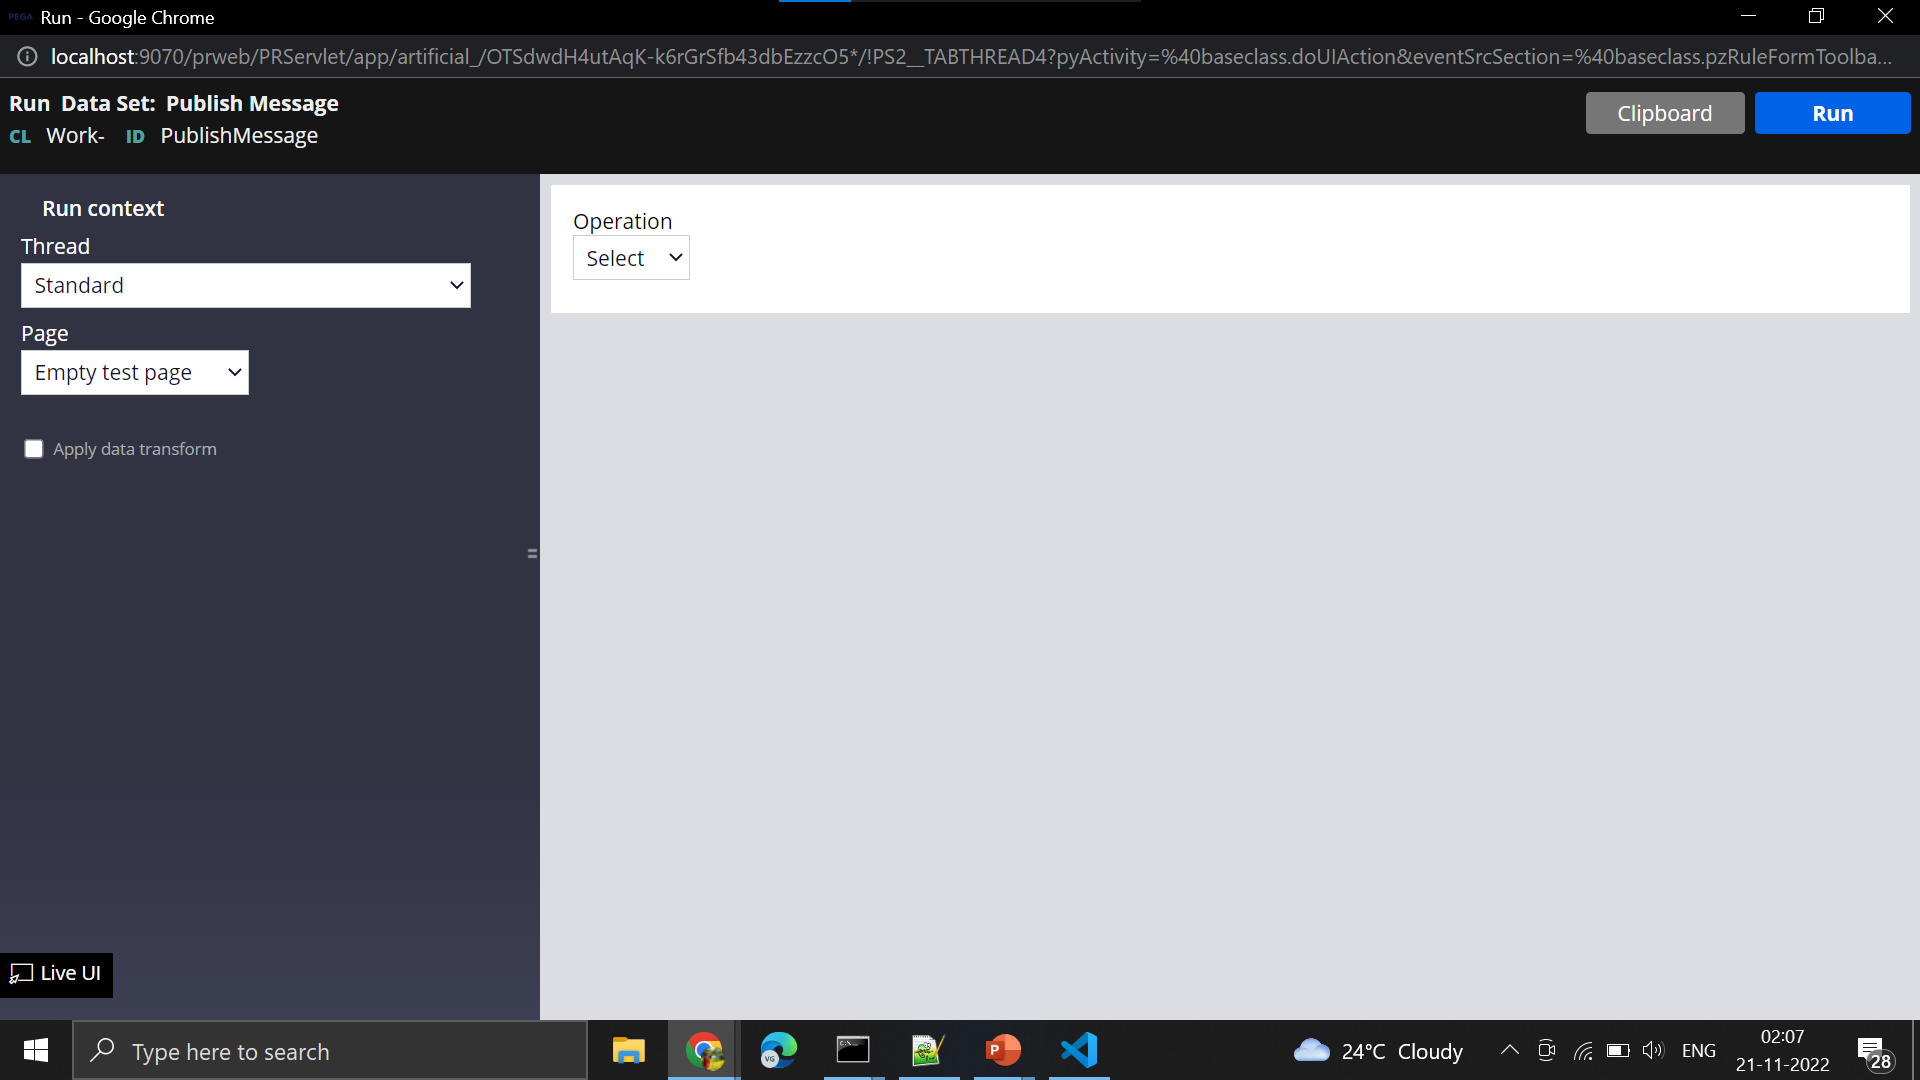The height and width of the screenshot is (1080, 1920).
Task: Show hidden system tray icons
Action: click(1509, 1051)
